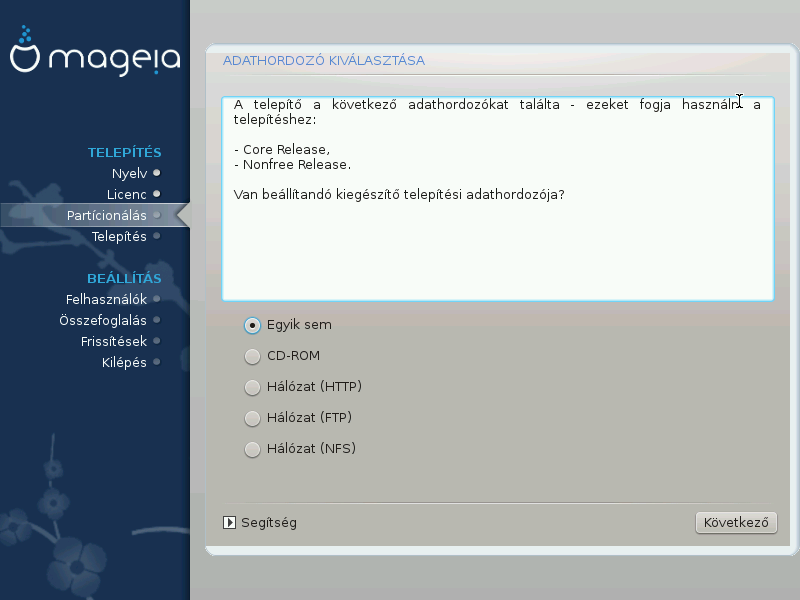Screen dimensions: 800x600
Task: Click the Kilépés sidebar step
Action: pyautogui.click(x=124, y=362)
